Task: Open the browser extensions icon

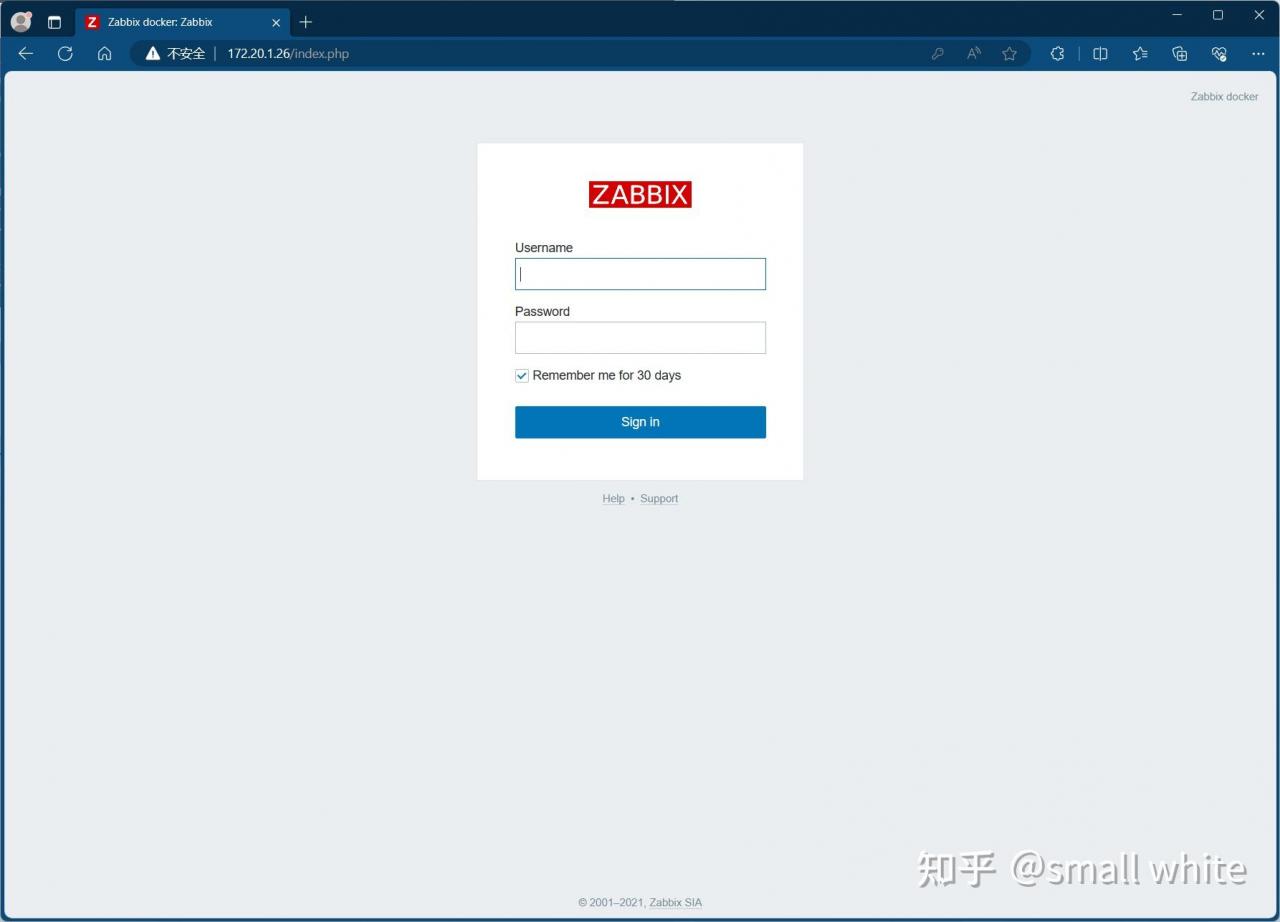Action: point(1057,54)
